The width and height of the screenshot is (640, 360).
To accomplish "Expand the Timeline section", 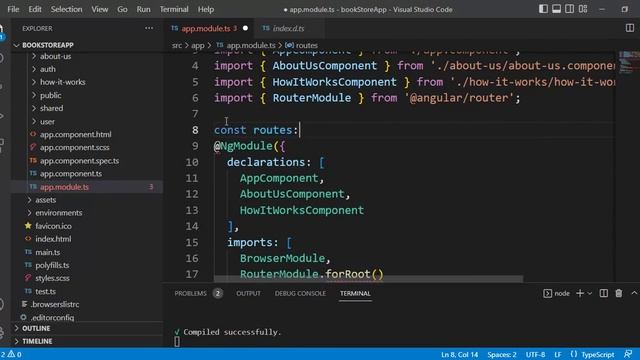I will pos(37,341).
